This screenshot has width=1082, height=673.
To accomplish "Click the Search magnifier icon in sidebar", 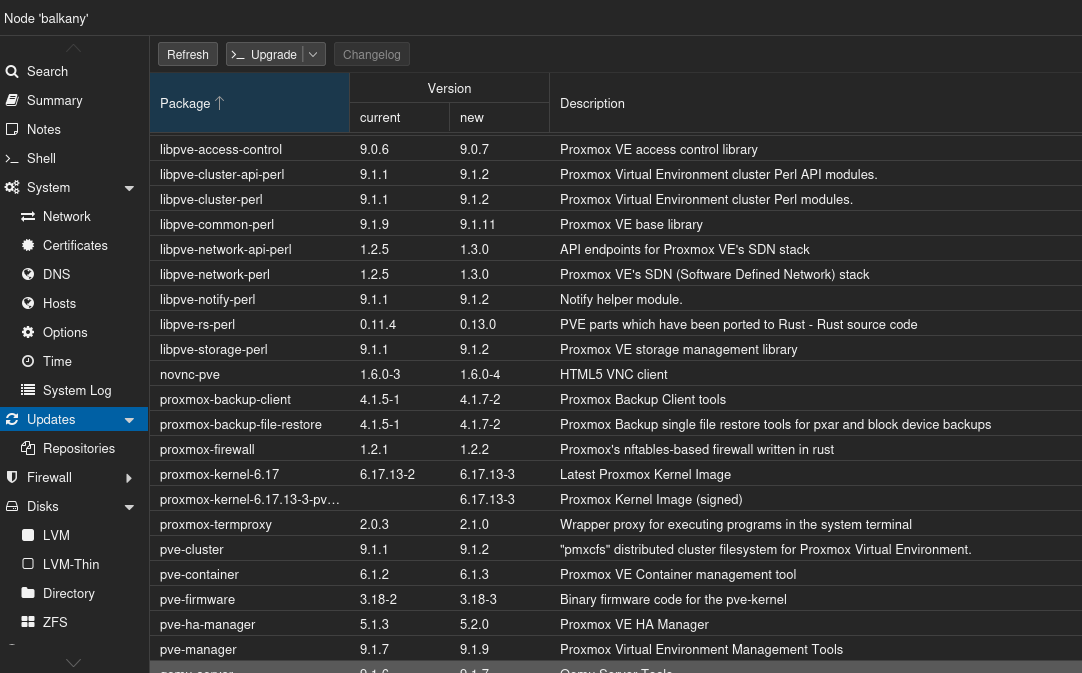I will click(x=12, y=72).
